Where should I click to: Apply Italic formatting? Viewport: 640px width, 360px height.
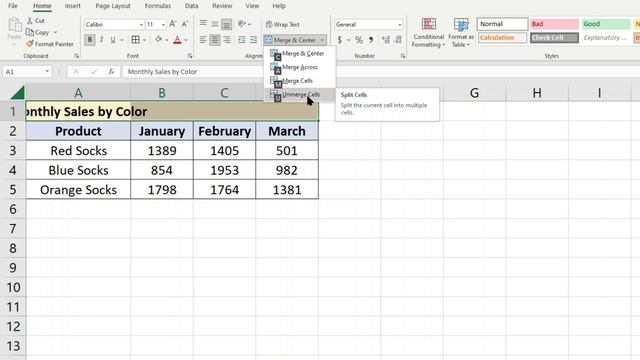[x=101, y=40]
